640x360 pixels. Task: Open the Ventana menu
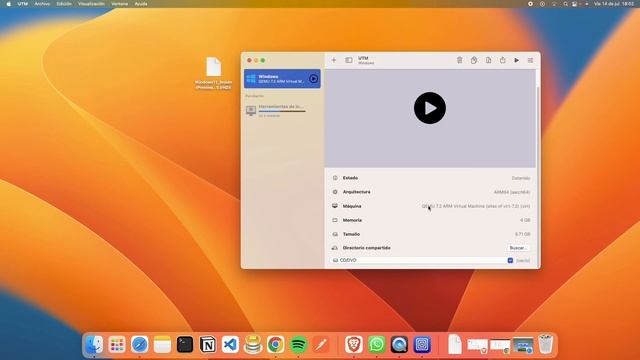click(120, 4)
